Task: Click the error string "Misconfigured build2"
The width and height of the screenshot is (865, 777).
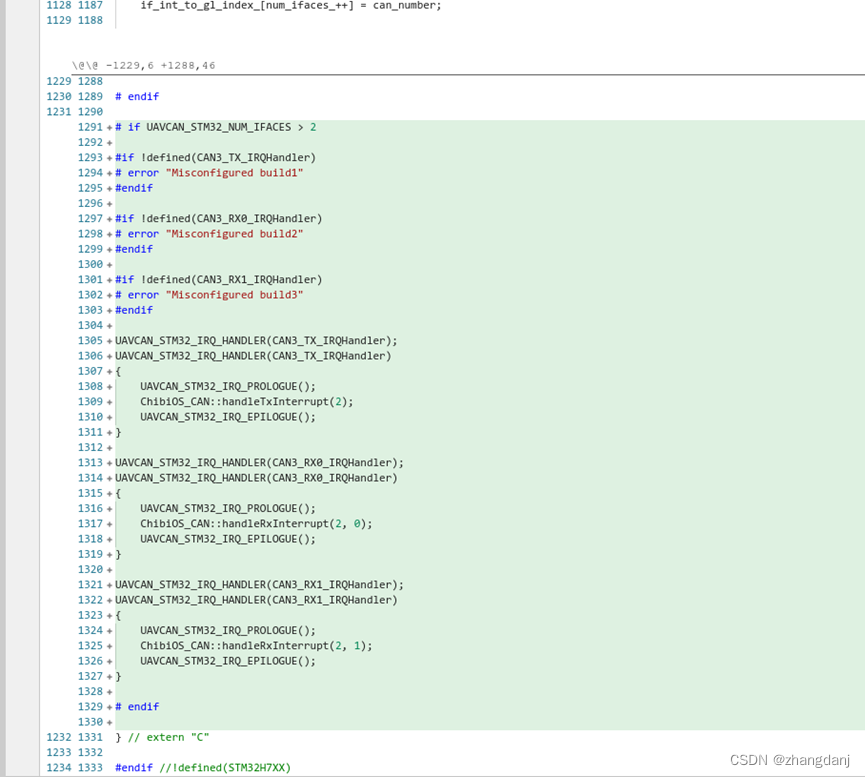Action: (x=234, y=234)
